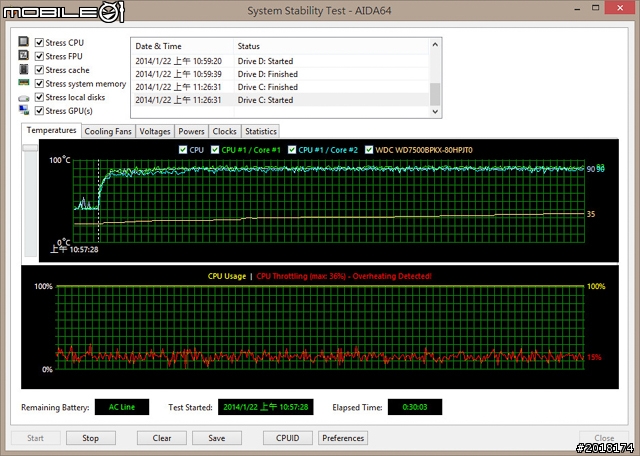
Task: Click the memory module icon beside Stress system memory
Action: (x=24, y=82)
